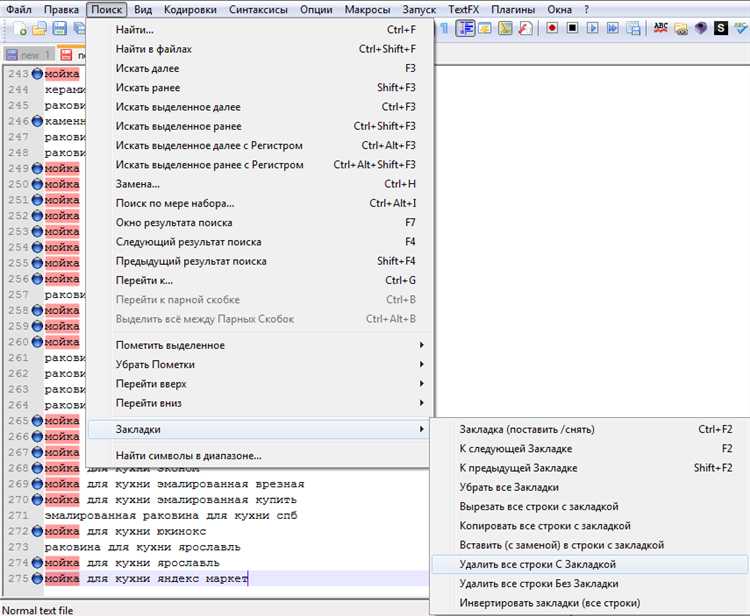Viewport: 750px width, 616px height.
Task: Open the Макросы menu
Action: pyautogui.click(x=367, y=10)
